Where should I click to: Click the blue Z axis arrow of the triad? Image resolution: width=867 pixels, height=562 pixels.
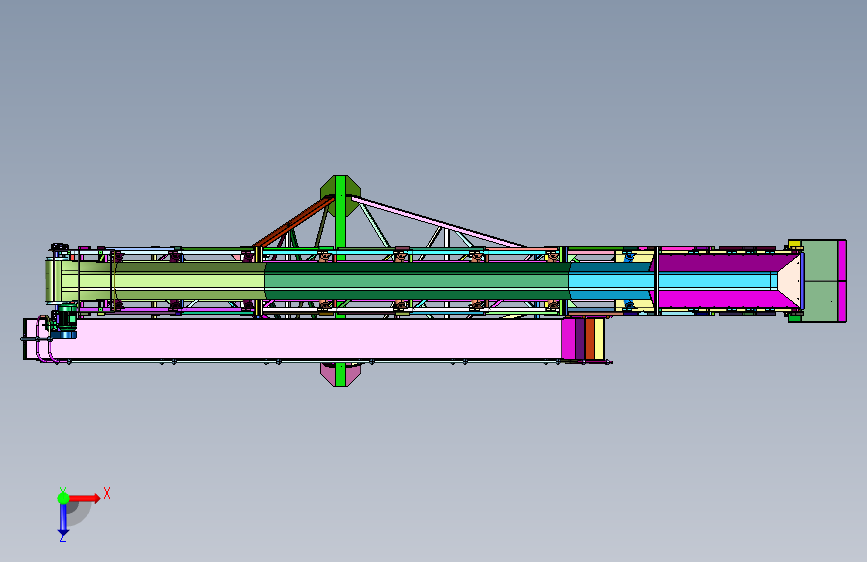63,520
